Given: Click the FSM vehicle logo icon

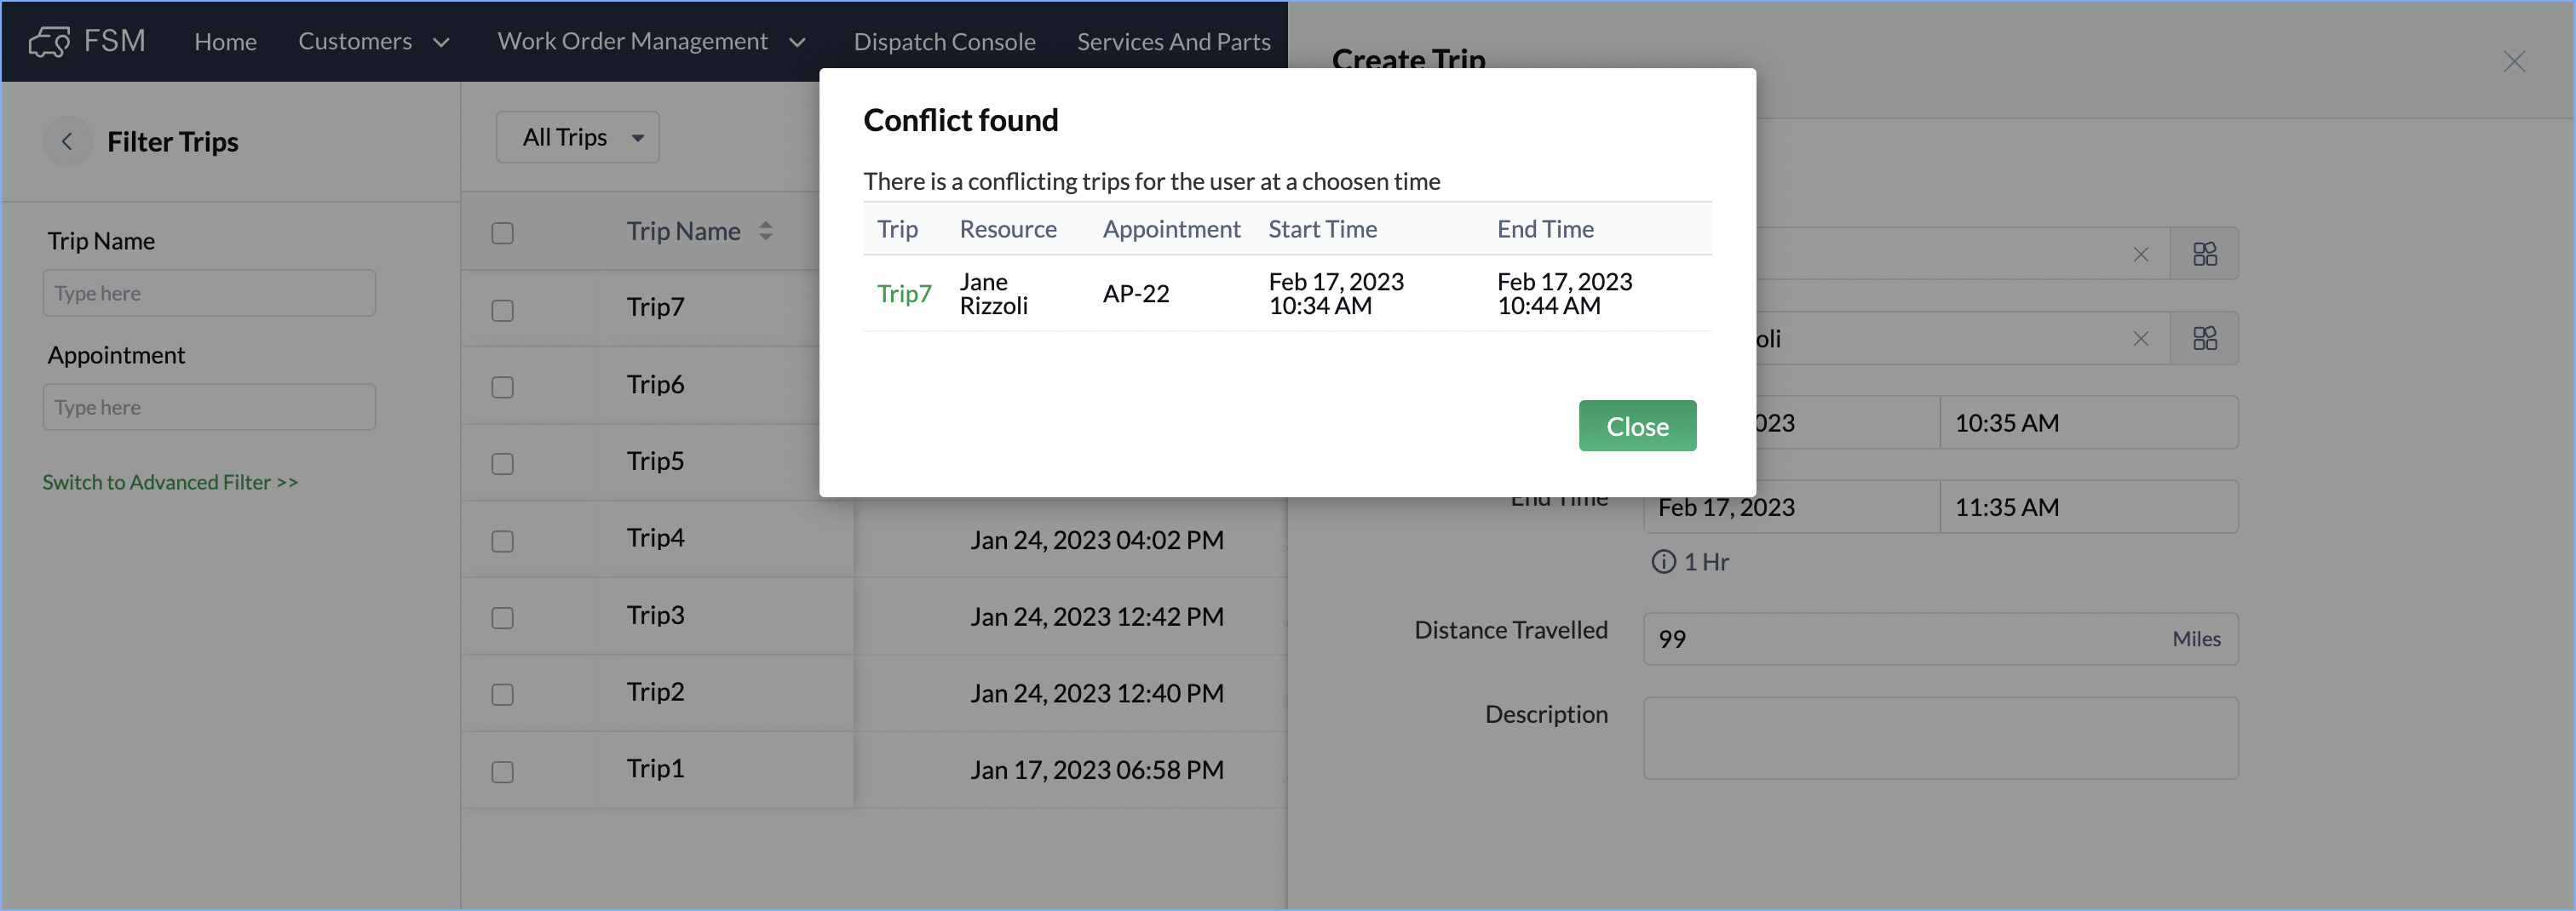Looking at the screenshot, I should click(49, 42).
